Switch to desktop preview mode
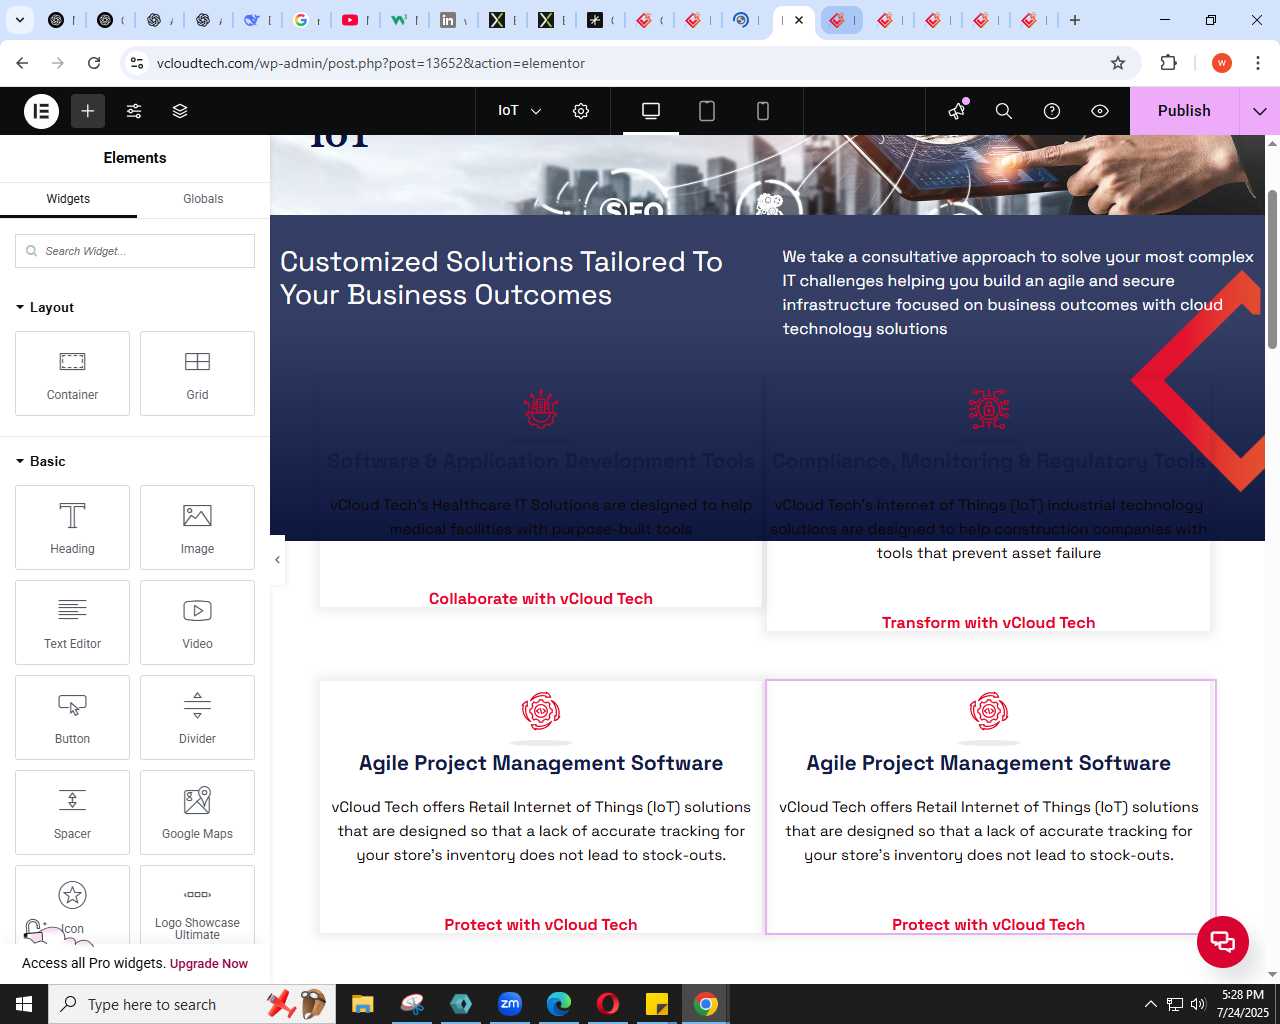This screenshot has height=1024, width=1280. [x=651, y=111]
